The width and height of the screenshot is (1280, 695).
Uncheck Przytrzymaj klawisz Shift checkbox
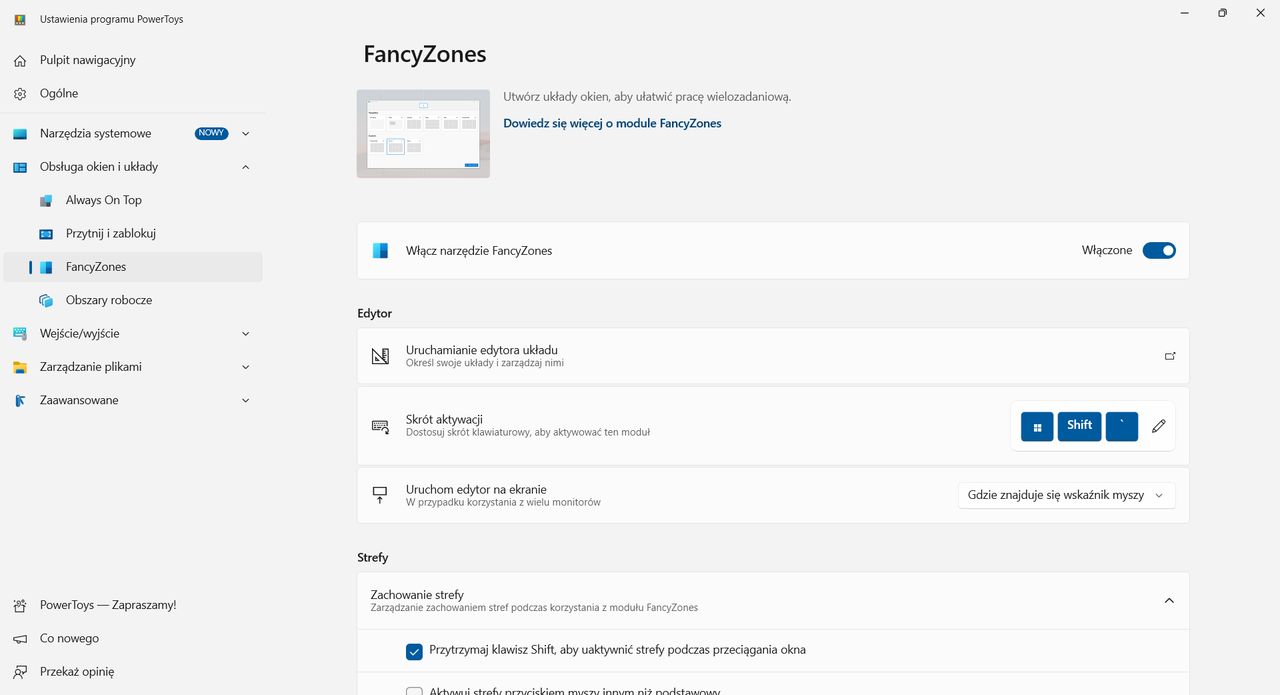coord(414,651)
